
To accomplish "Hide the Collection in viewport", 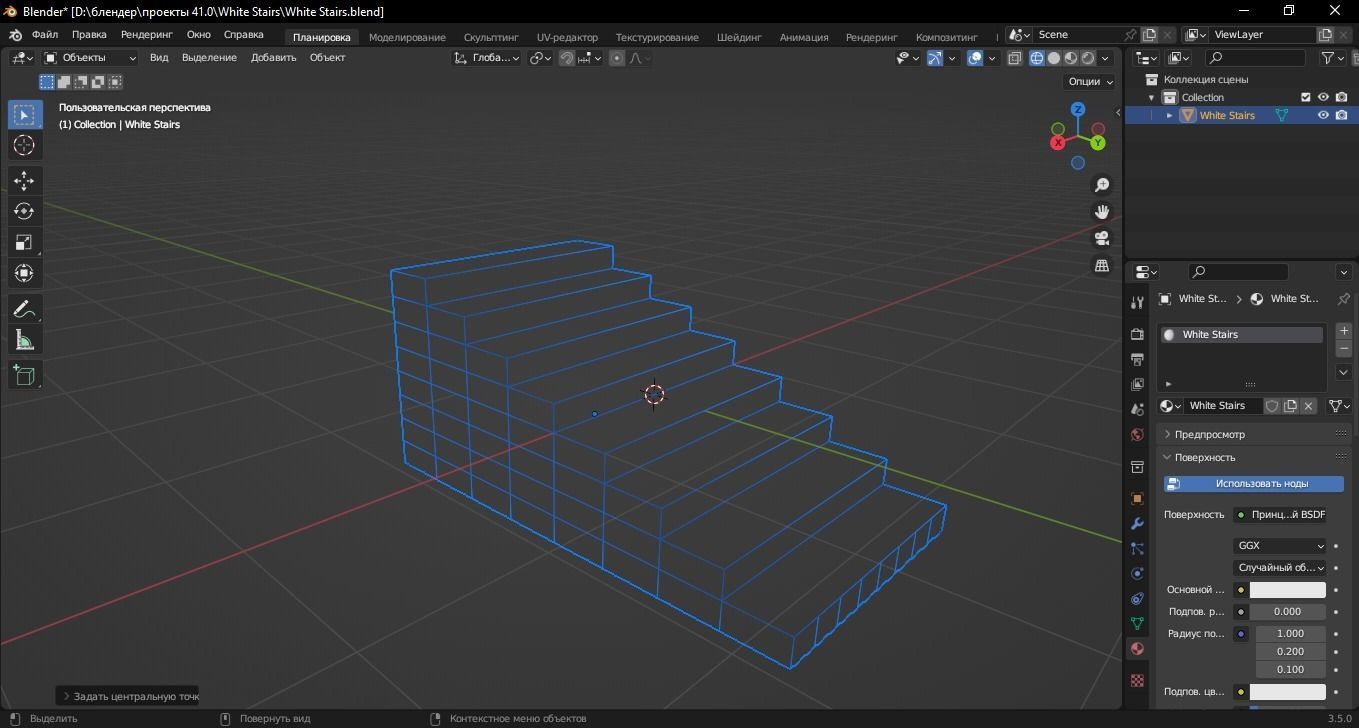I will pos(1323,97).
